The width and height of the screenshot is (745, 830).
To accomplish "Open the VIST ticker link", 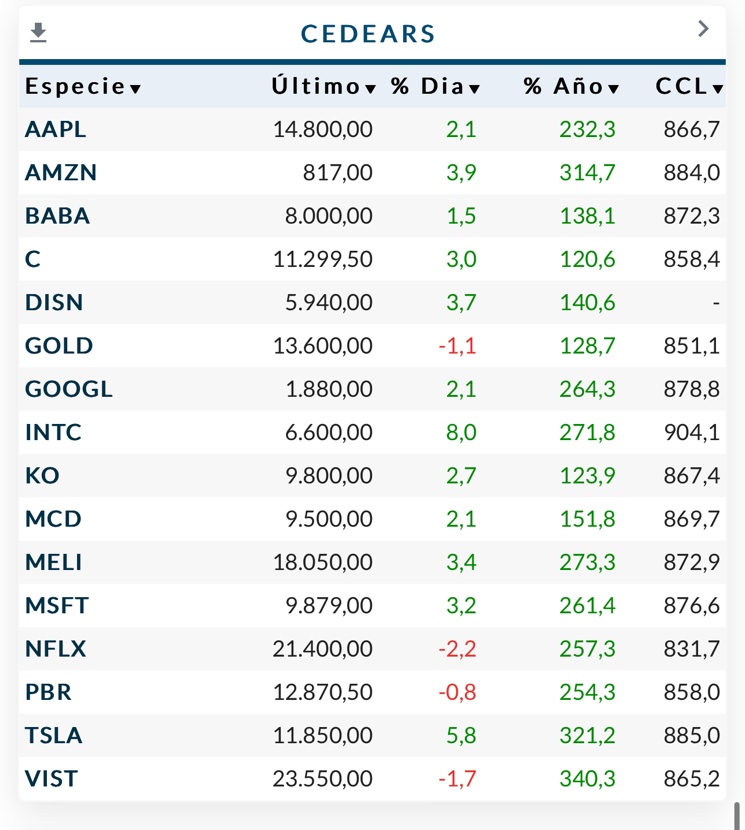I will (51, 778).
